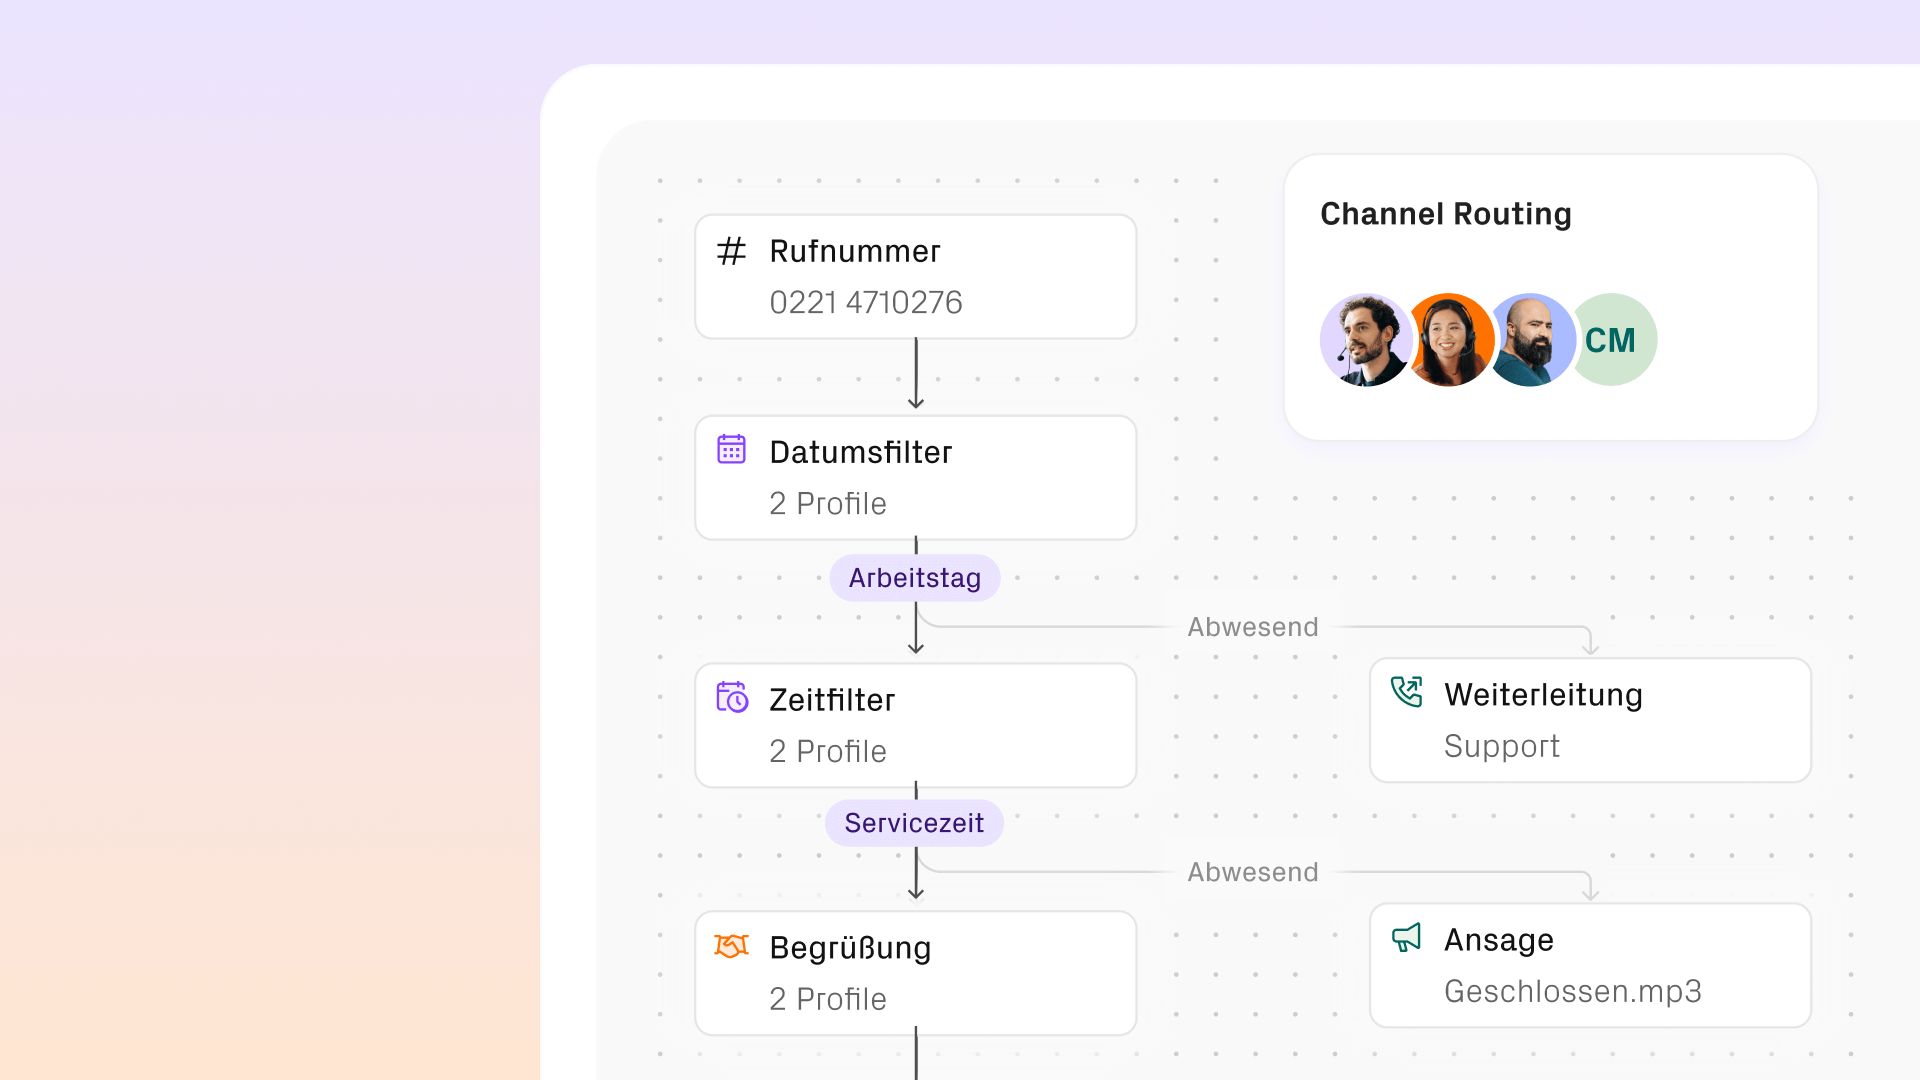
Task: Click the Abwesend label leading to Weiterleitung
Action: pyautogui.click(x=1252, y=627)
